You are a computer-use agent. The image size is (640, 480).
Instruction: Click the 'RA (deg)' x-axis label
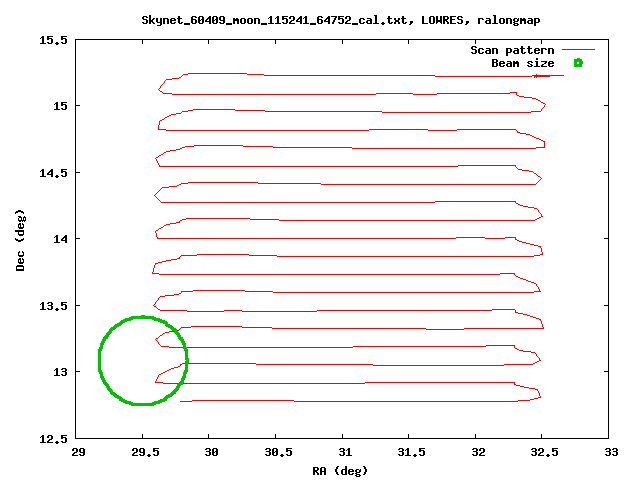click(340, 471)
